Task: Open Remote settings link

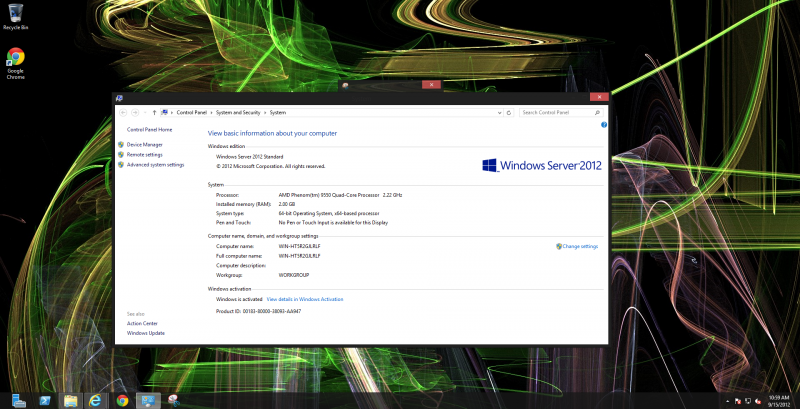Action: (x=145, y=155)
